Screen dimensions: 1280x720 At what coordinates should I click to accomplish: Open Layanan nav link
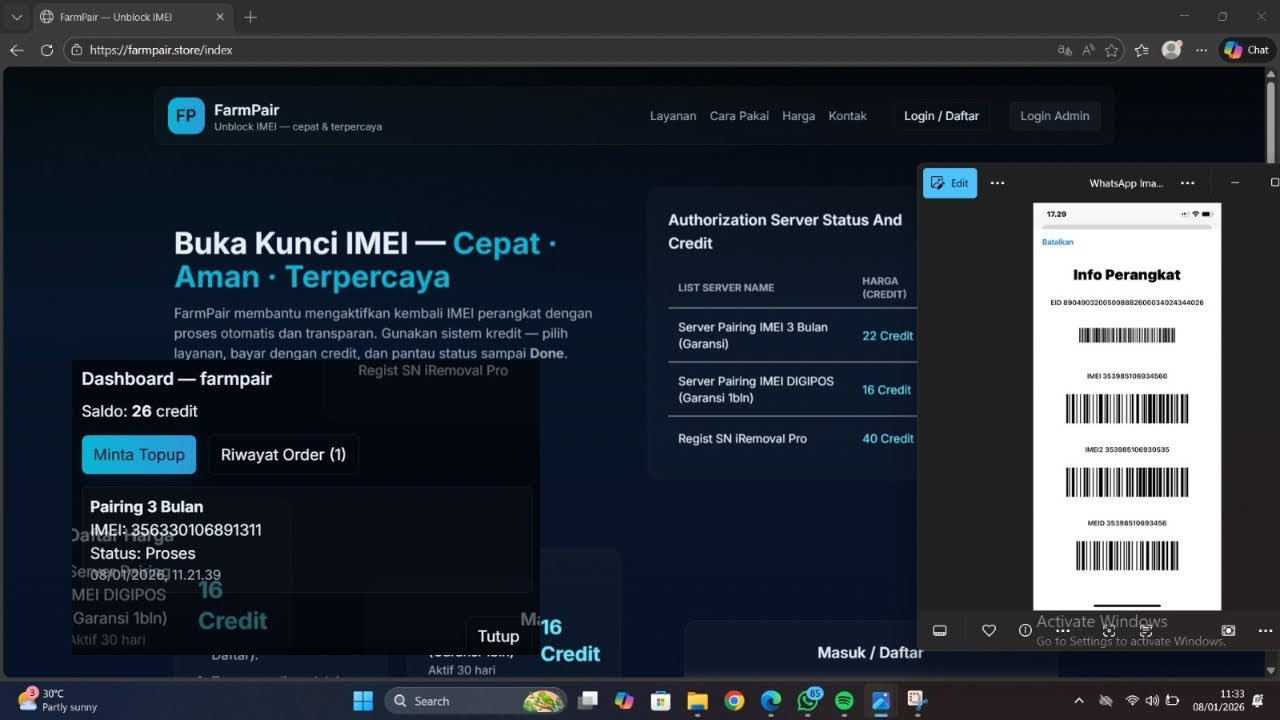tap(673, 116)
